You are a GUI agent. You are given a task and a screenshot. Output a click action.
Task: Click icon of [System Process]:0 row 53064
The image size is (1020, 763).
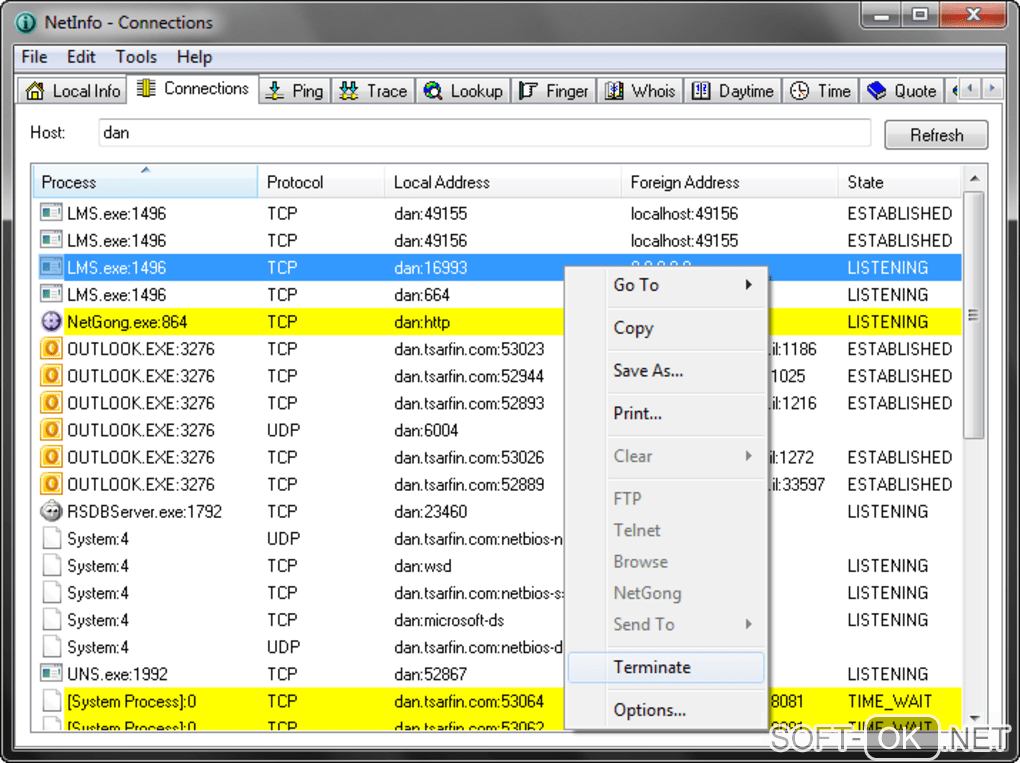(x=51, y=701)
